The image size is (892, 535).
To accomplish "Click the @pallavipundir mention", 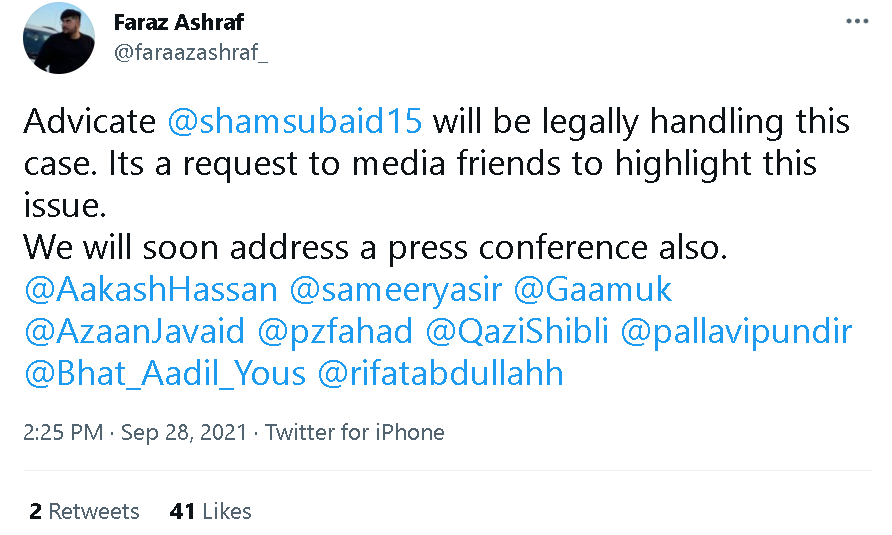I will pyautogui.click(x=737, y=332).
